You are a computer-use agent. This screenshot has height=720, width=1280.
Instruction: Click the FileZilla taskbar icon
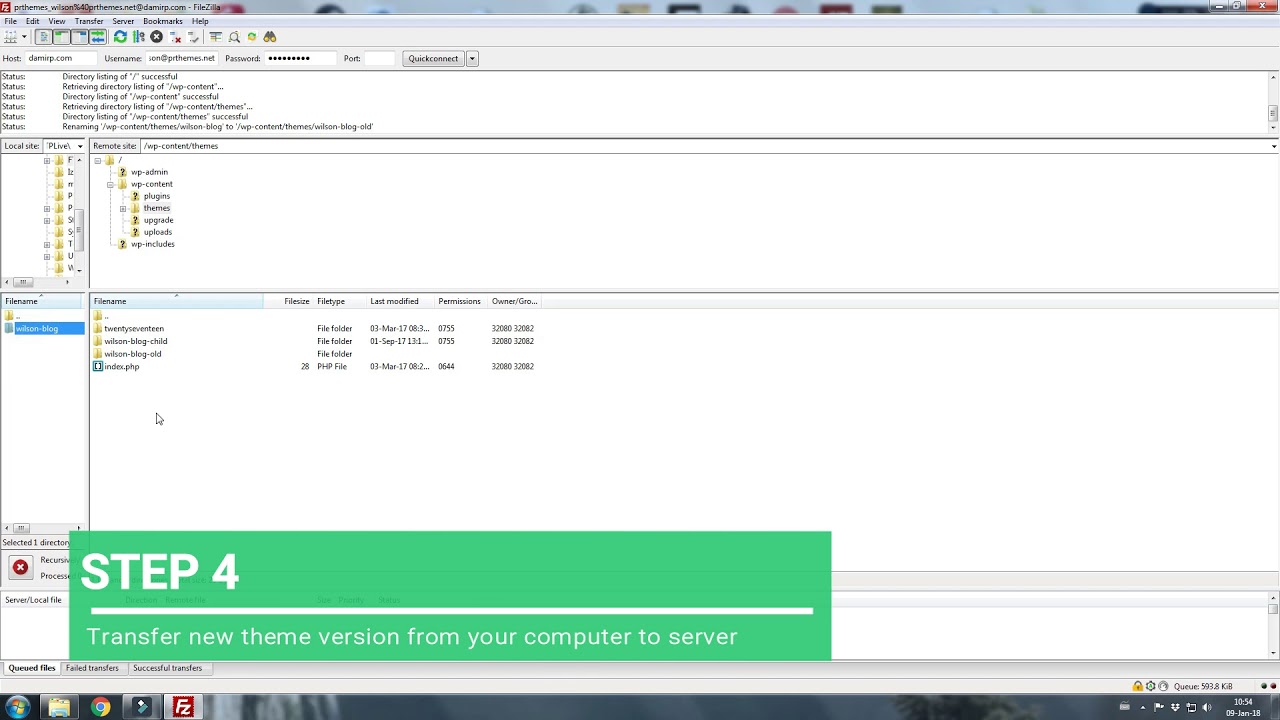183,707
